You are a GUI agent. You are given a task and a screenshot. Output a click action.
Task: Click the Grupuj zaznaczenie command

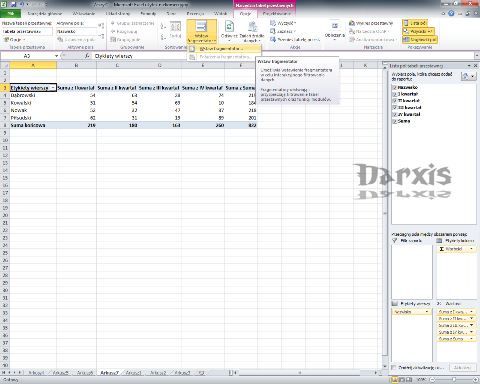pos(132,23)
